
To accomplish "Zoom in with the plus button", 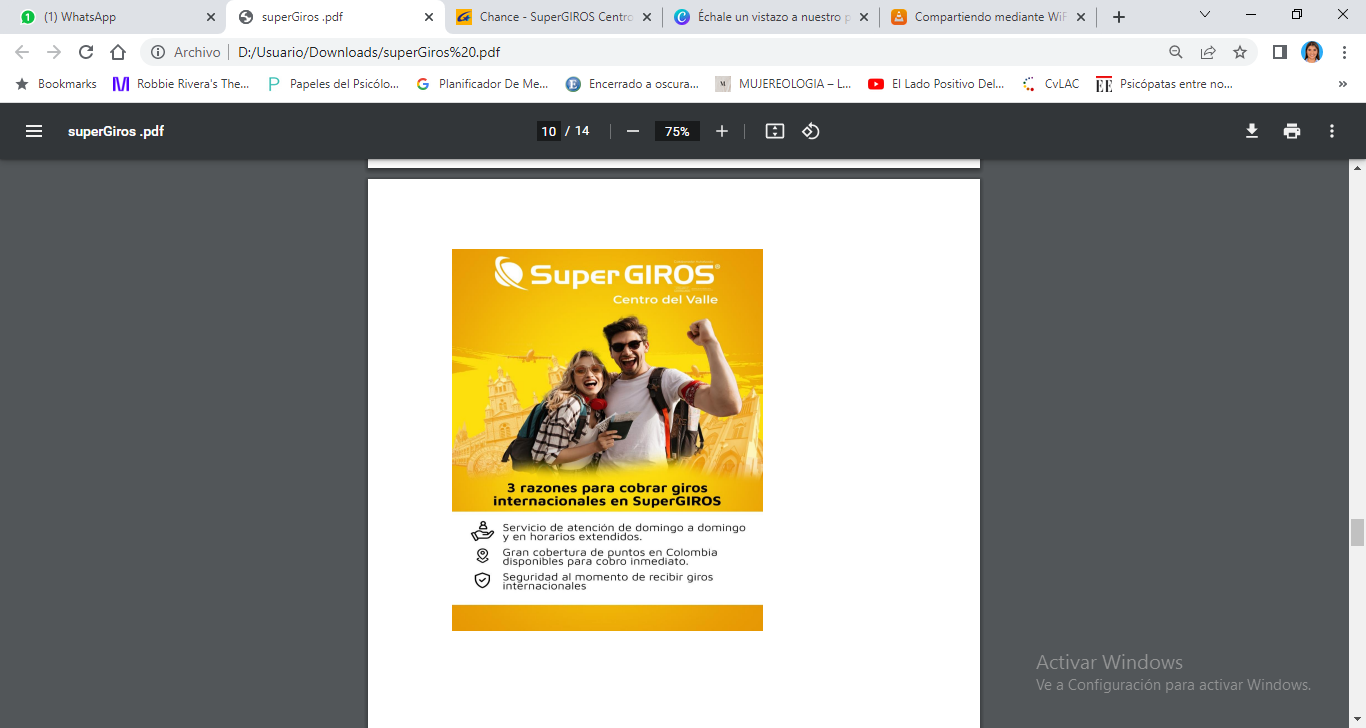I will pyautogui.click(x=722, y=131).
